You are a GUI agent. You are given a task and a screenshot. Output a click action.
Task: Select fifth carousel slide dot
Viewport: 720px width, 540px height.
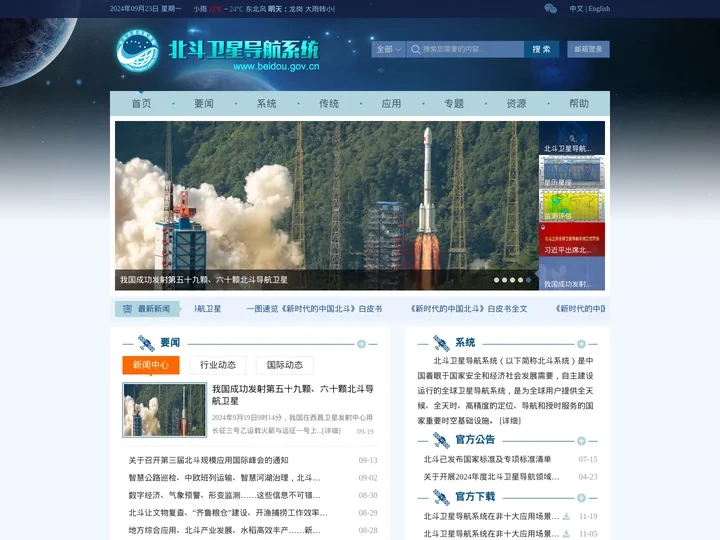(529, 280)
